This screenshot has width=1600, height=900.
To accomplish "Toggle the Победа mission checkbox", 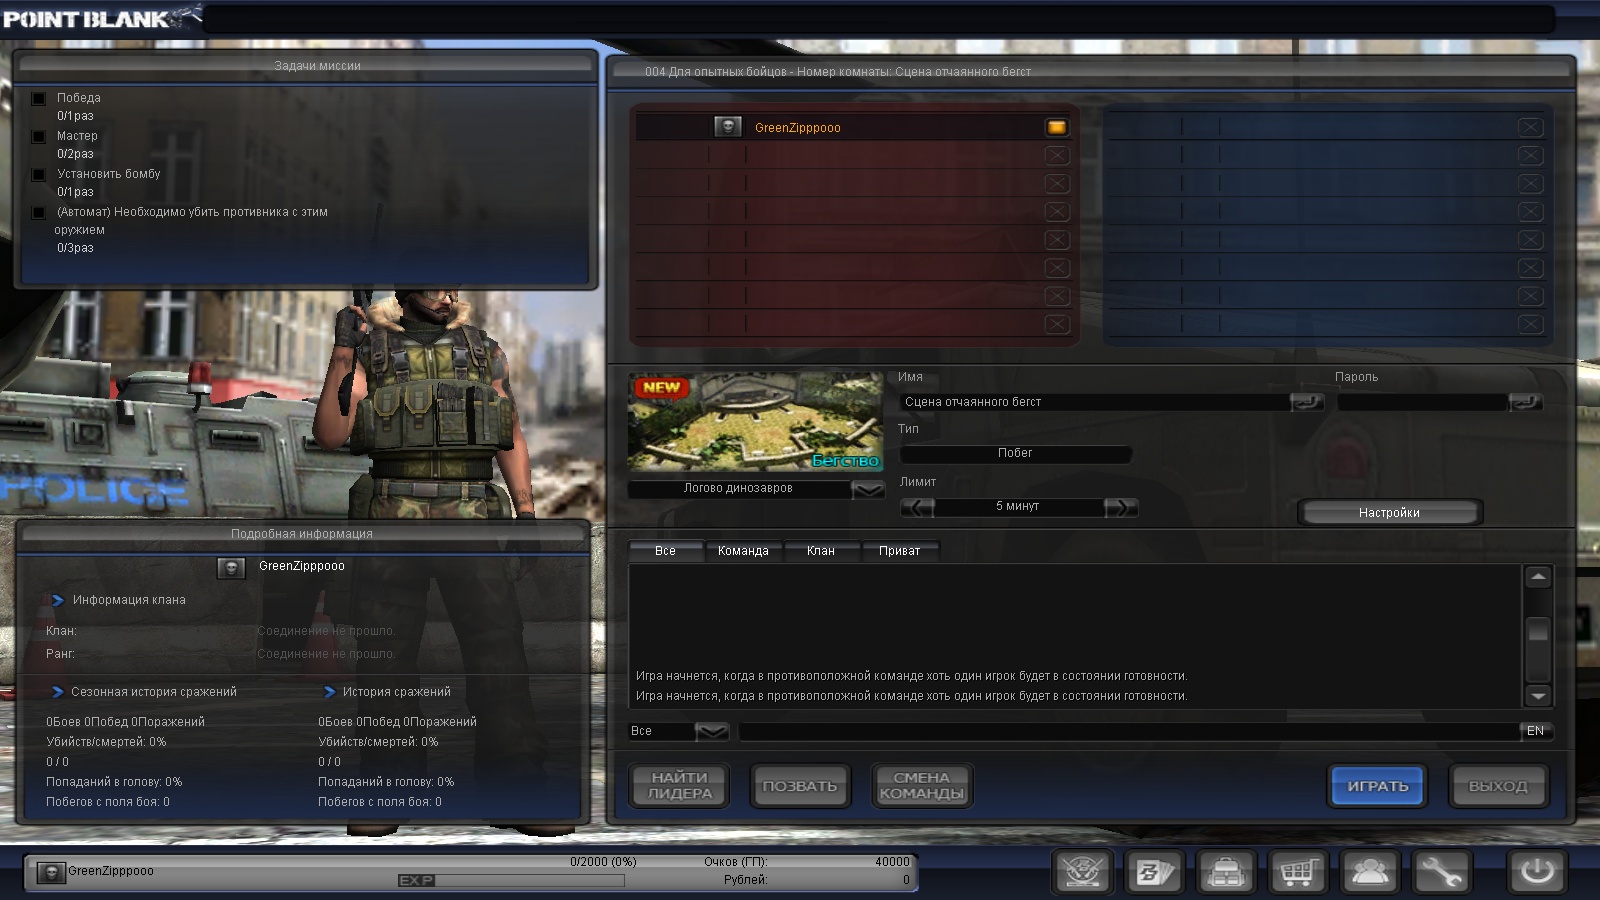I will coord(39,98).
